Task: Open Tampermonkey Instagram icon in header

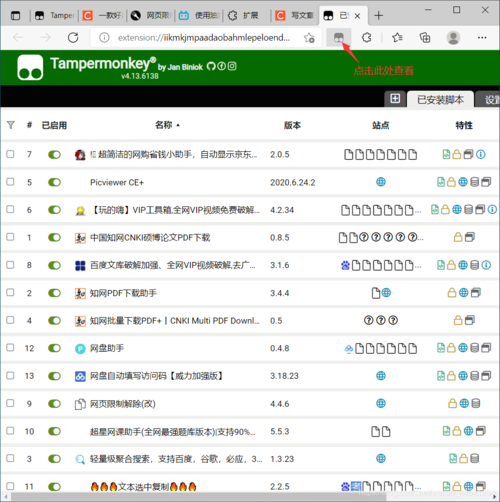Action: [232, 66]
